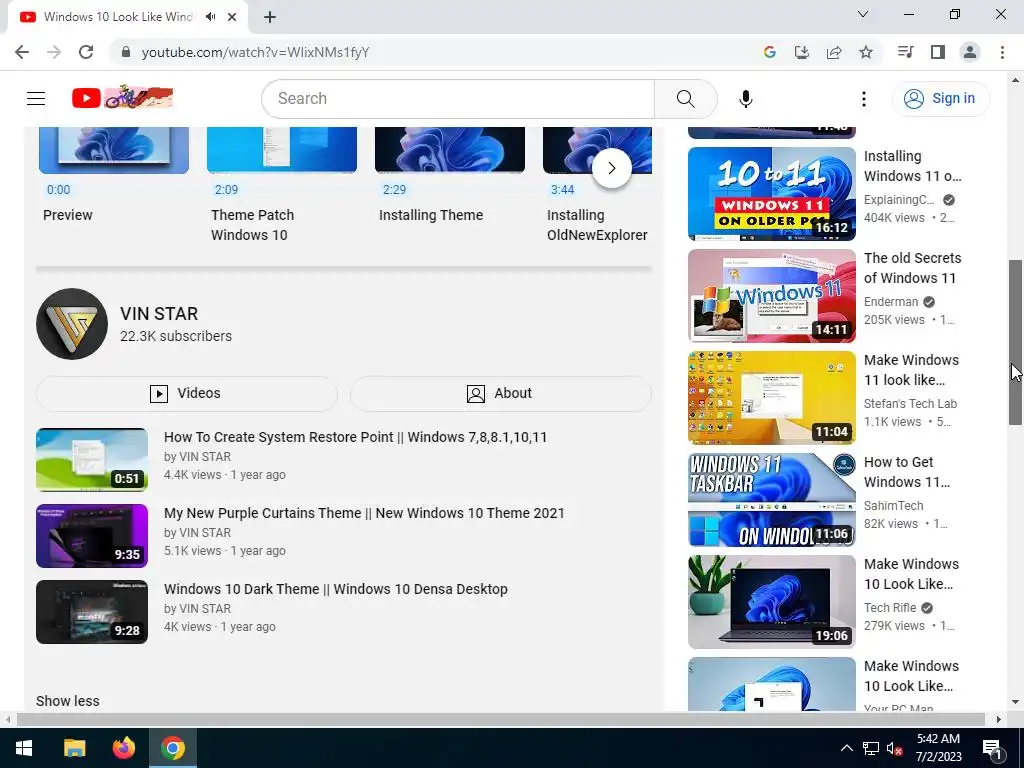Viewport: 1024px width, 768px height.
Task: Click the Sign in button
Action: (x=940, y=99)
